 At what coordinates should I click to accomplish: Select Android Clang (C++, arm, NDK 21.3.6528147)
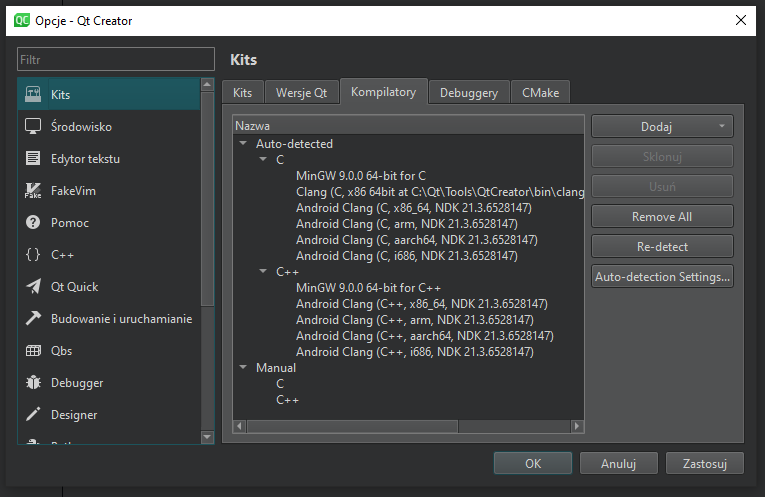pos(415,319)
